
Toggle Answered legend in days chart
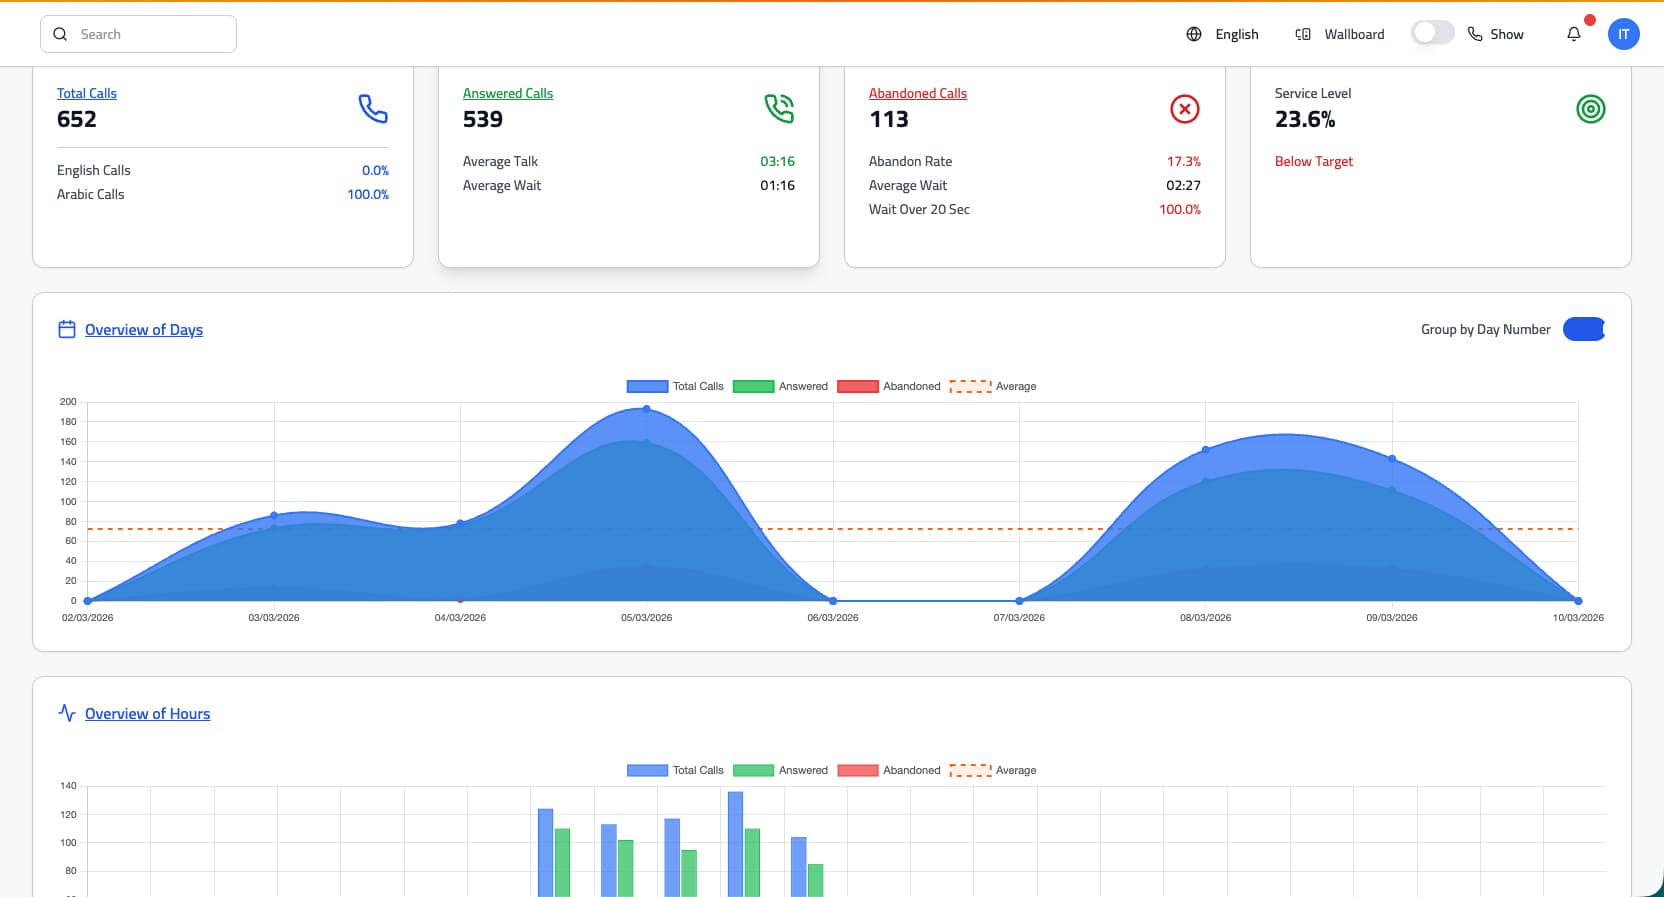tap(780, 386)
